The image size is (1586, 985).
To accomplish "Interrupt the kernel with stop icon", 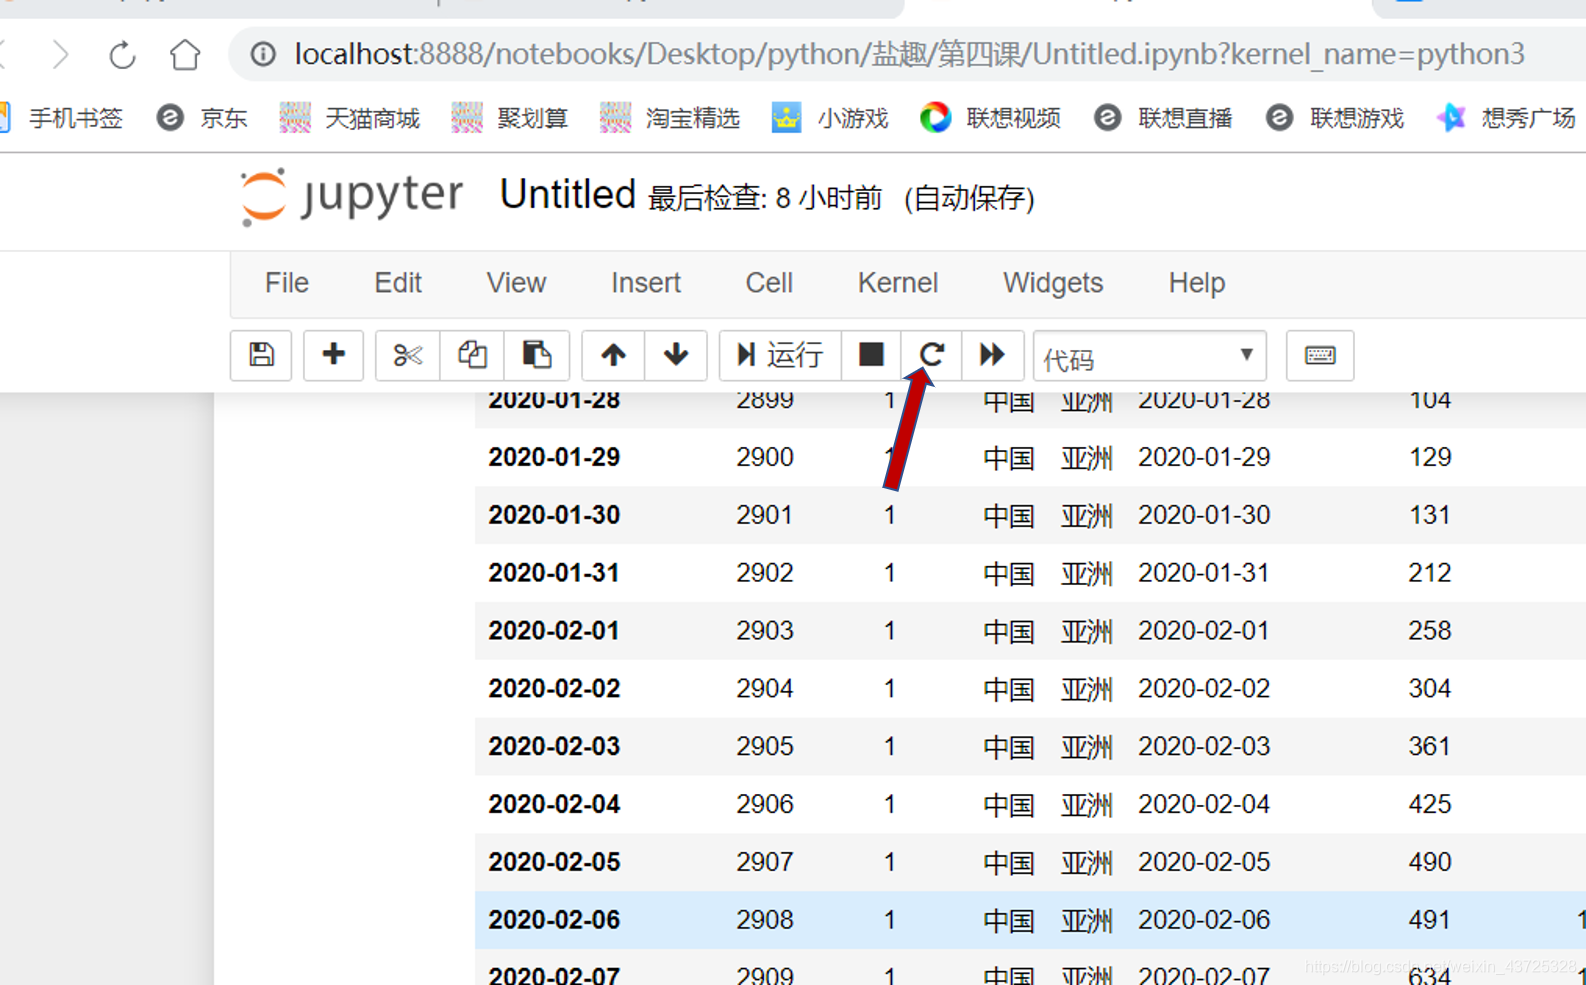I will [x=871, y=355].
